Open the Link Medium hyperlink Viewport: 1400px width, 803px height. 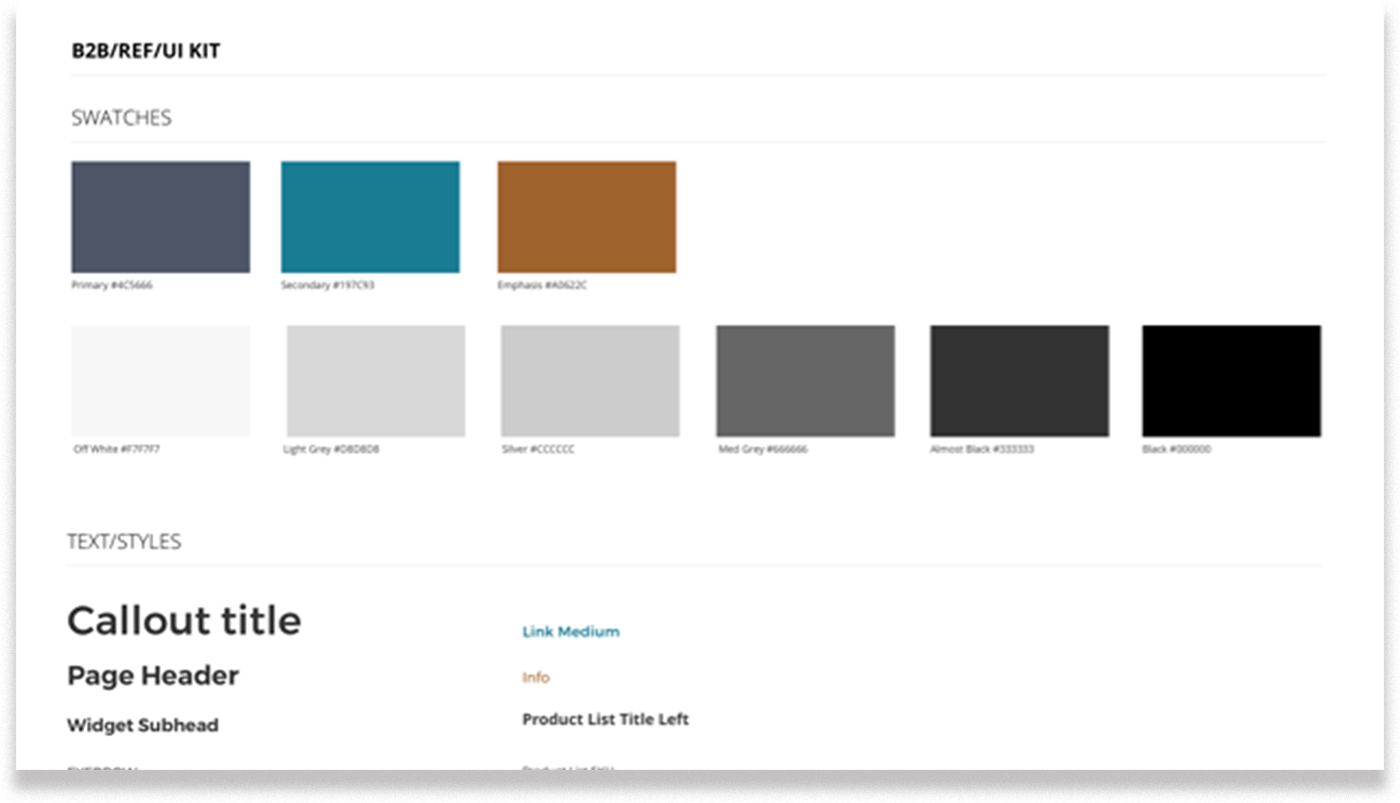[x=569, y=631]
